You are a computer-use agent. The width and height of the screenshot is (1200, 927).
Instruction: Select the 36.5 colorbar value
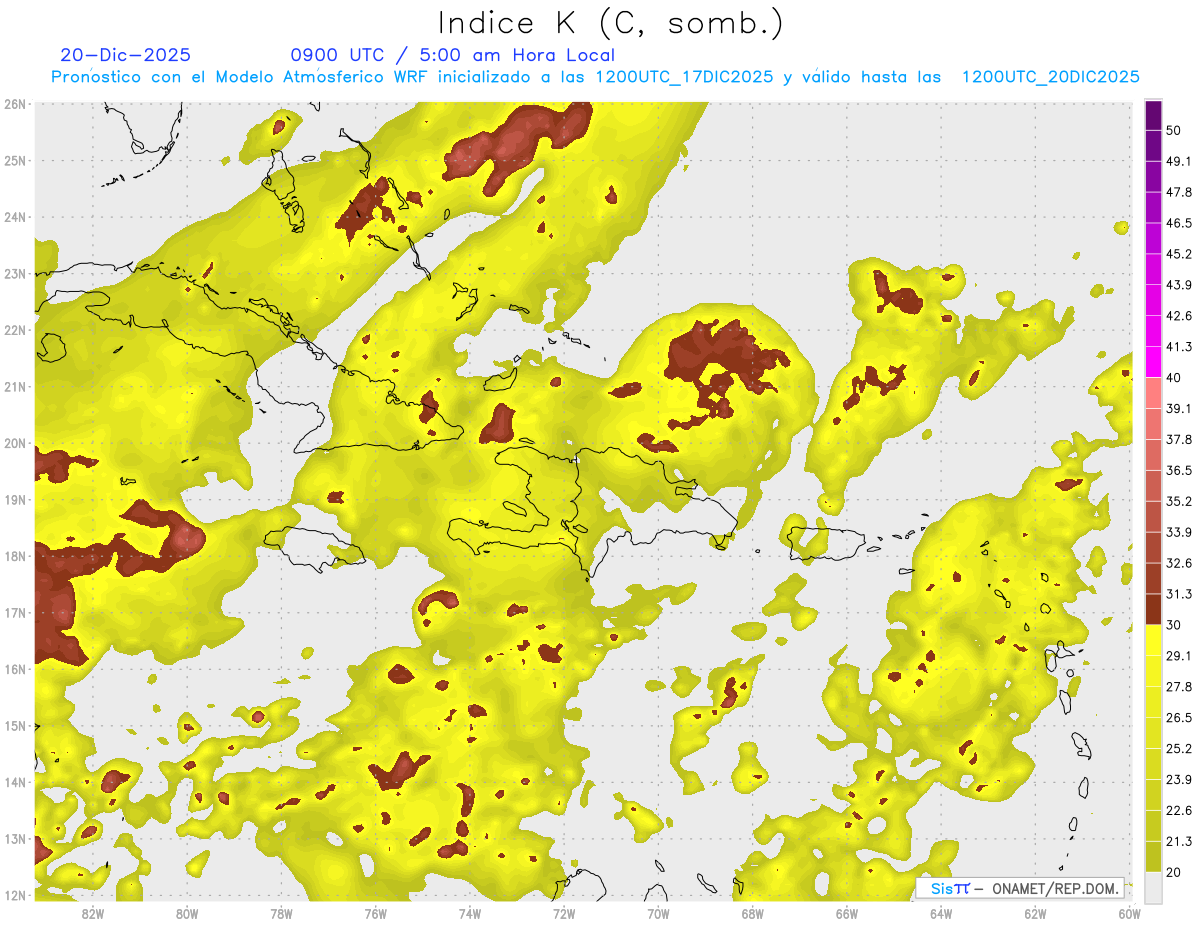tap(1179, 470)
